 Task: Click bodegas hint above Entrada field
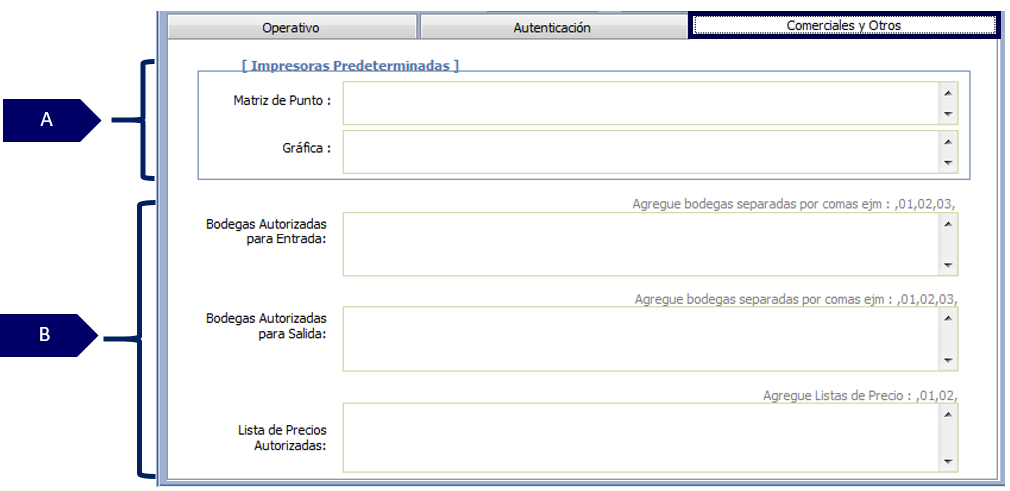click(795, 204)
